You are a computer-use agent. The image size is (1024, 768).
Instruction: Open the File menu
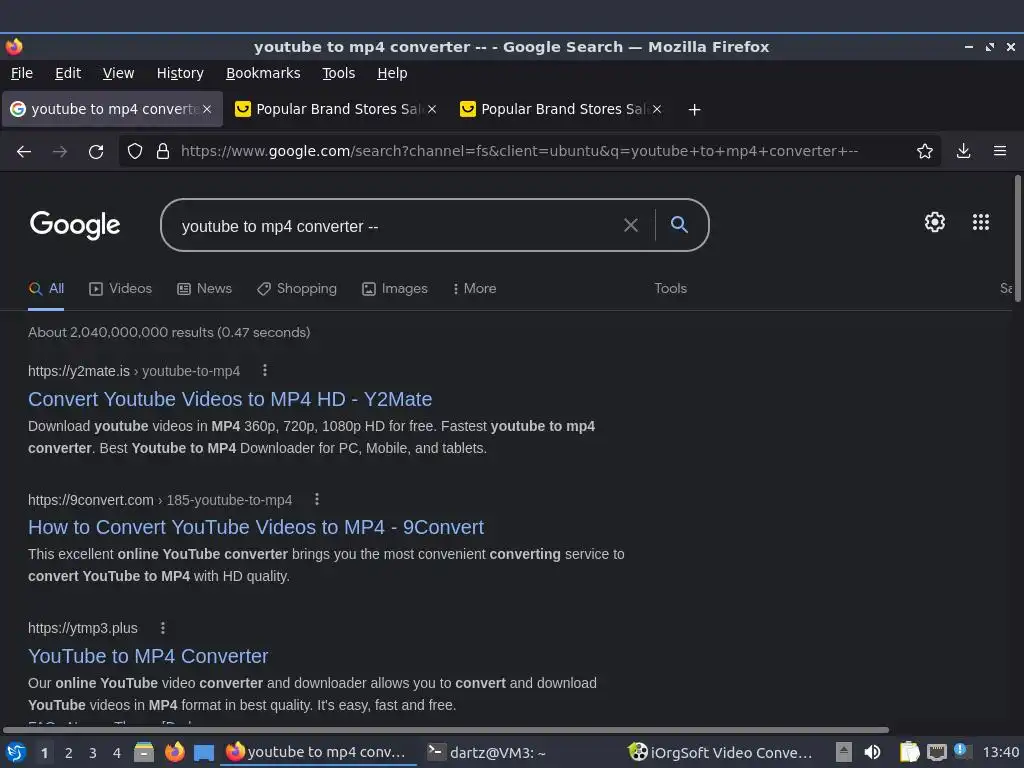pos(22,73)
